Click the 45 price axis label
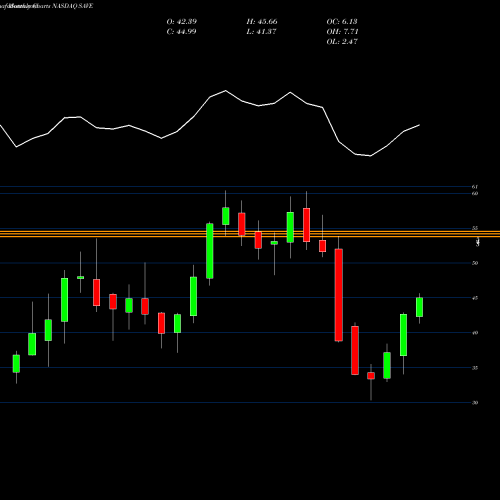 click(x=475, y=298)
